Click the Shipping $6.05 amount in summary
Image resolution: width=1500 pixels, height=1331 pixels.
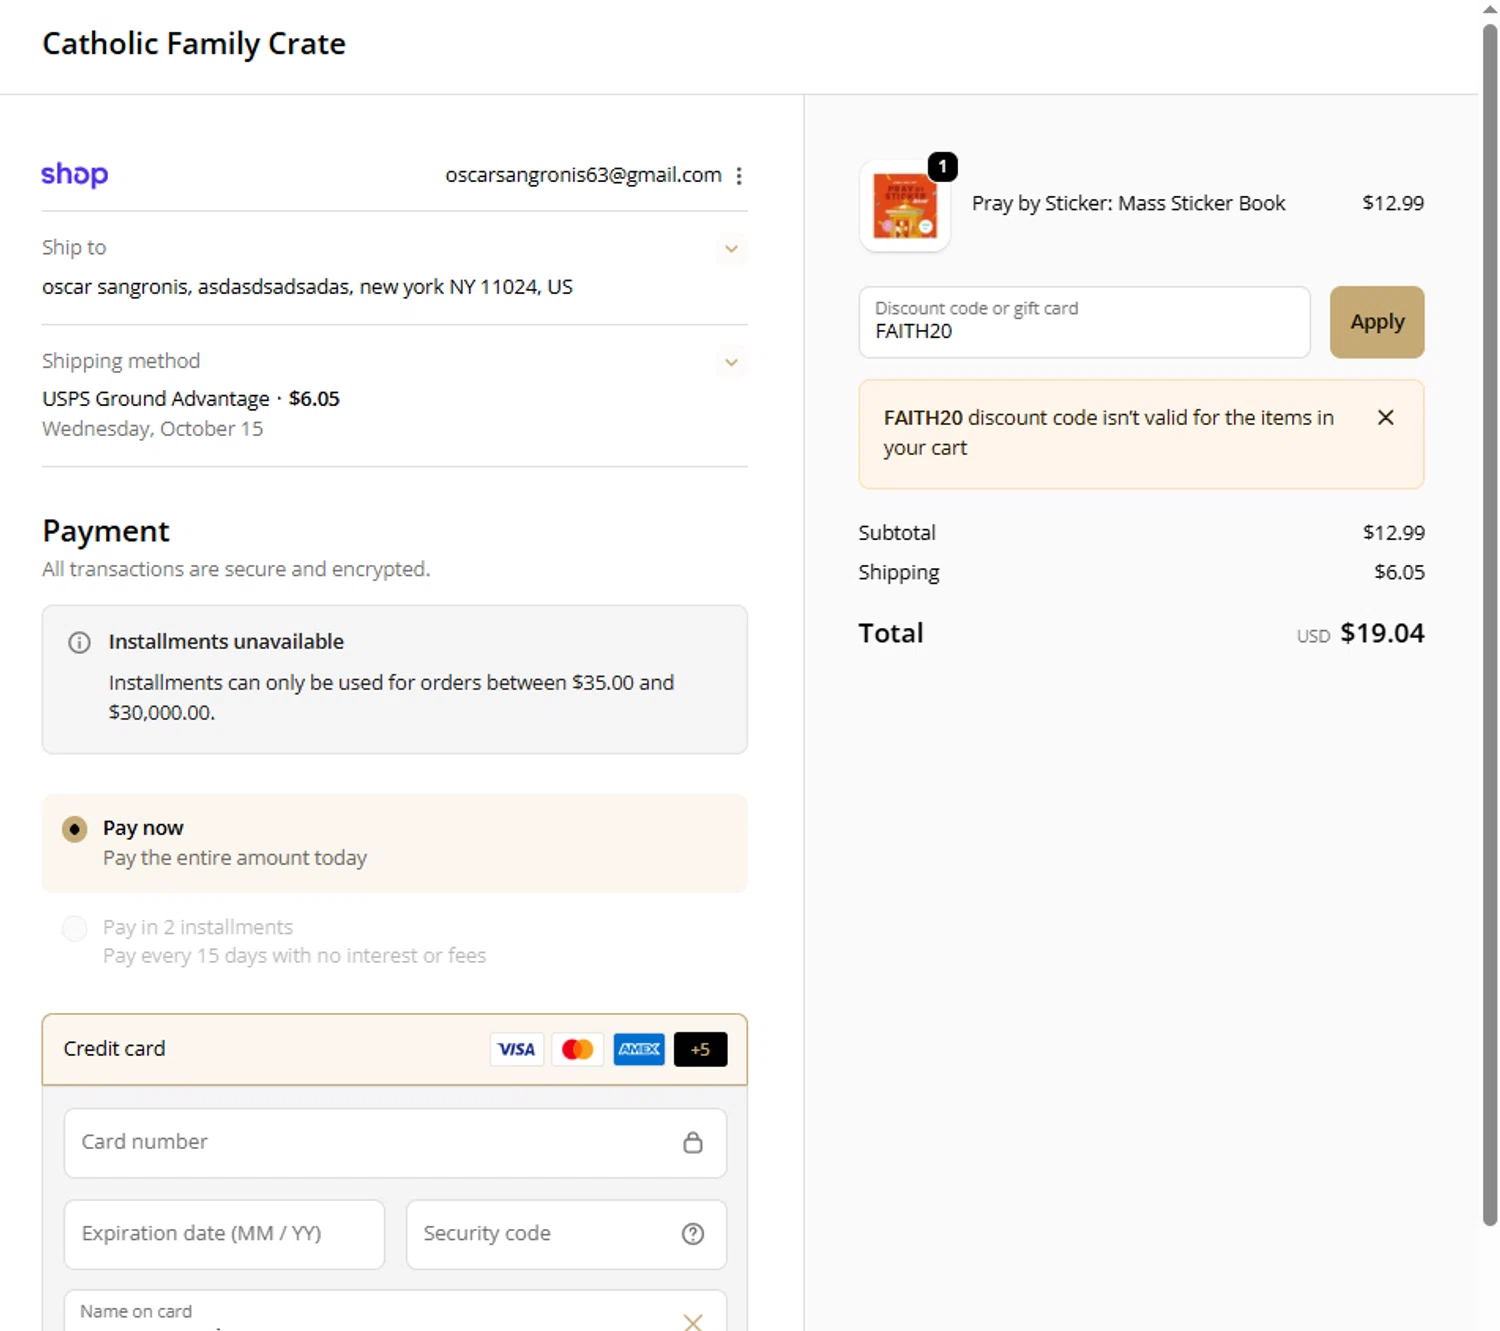coord(1399,572)
